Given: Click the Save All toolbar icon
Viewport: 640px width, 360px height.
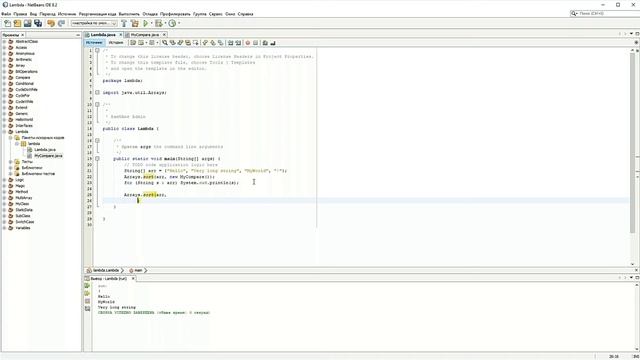Looking at the screenshot, I should [x=38, y=23].
